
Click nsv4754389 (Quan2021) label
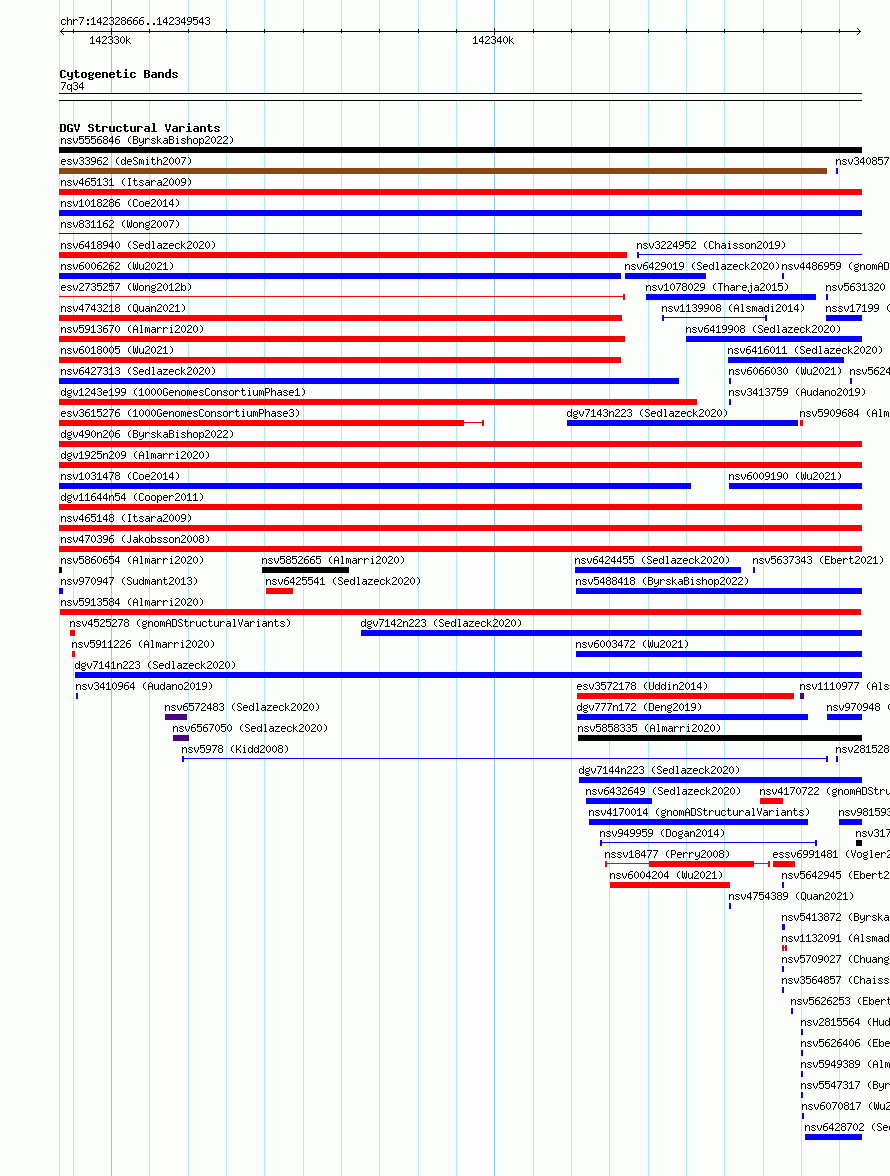(x=791, y=896)
